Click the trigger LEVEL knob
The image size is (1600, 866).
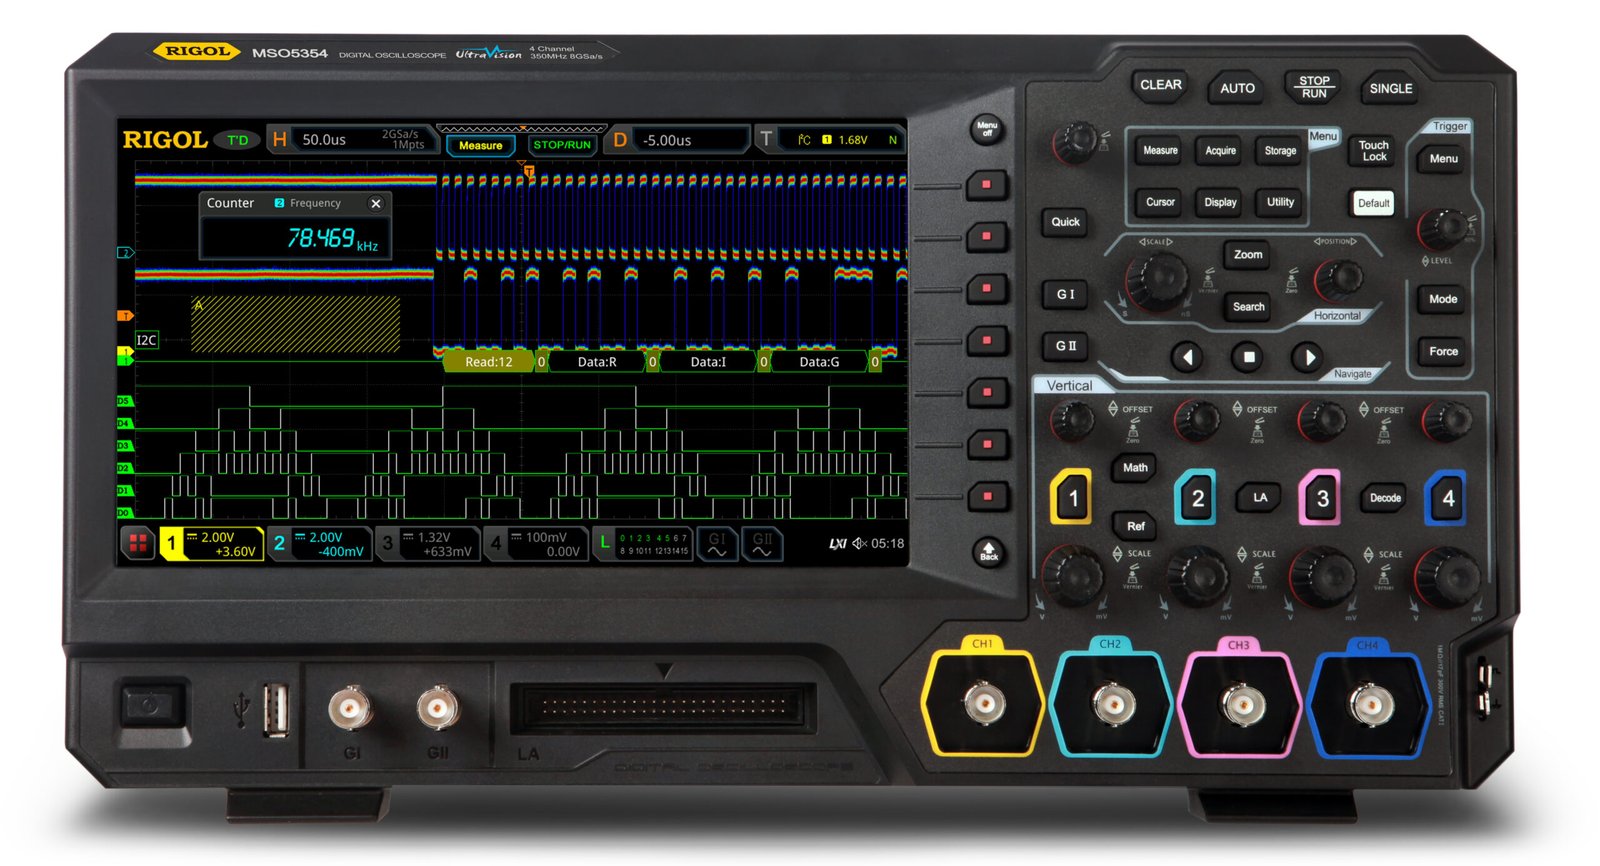tap(1441, 228)
